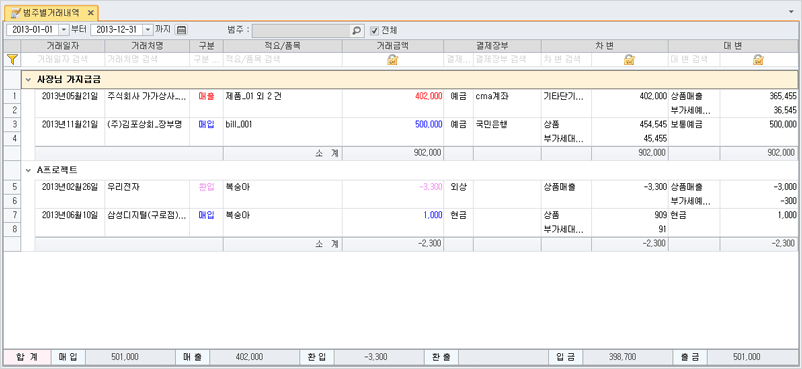This screenshot has height=369, width=802.
Task: Sort by 결제장부 column header
Action: coord(492,46)
